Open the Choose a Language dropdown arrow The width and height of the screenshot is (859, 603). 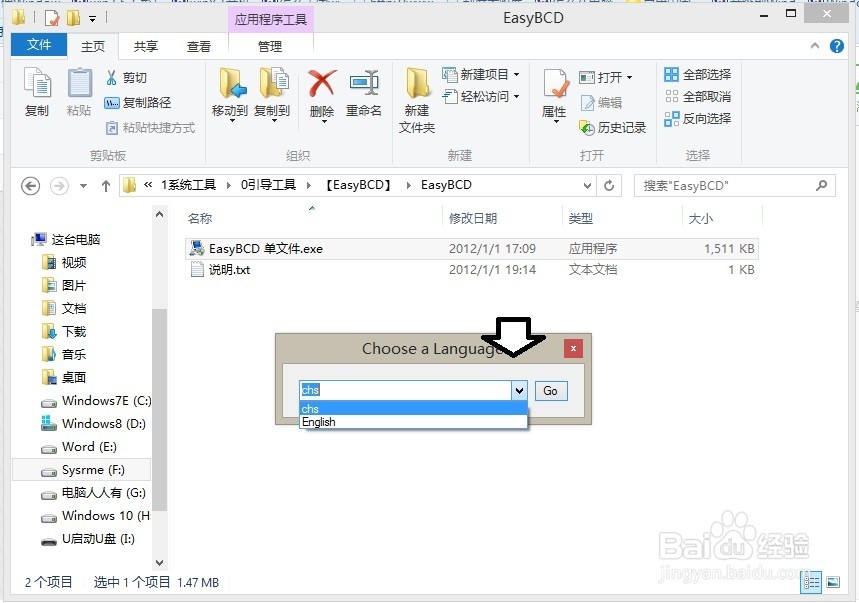521,390
